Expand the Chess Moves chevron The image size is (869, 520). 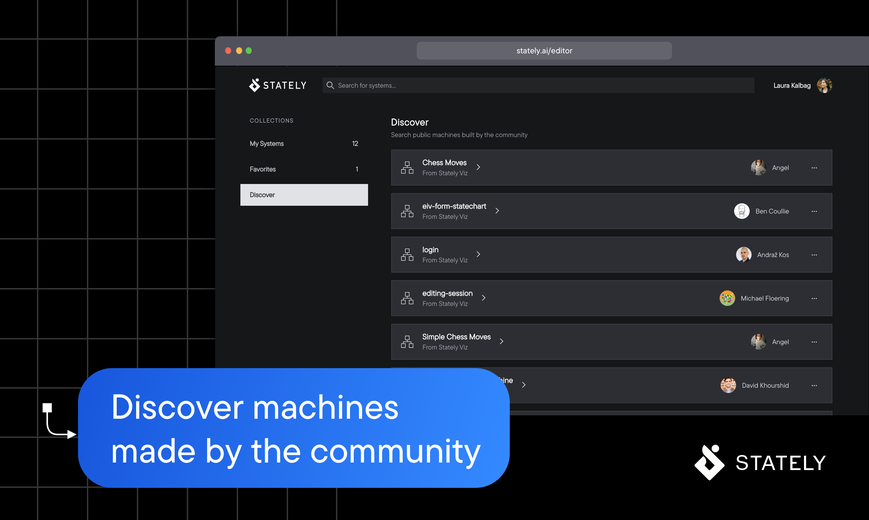click(478, 167)
